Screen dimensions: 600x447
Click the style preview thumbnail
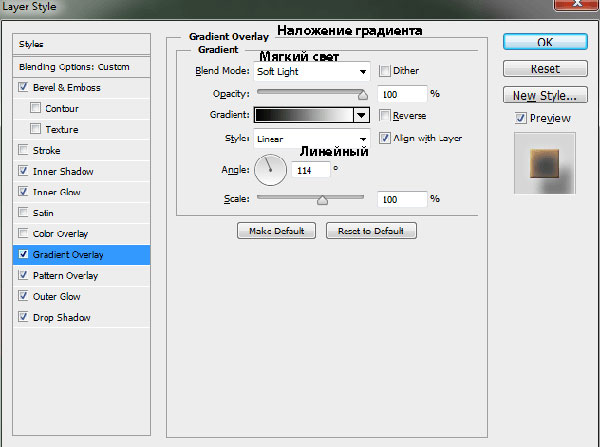coord(545,163)
